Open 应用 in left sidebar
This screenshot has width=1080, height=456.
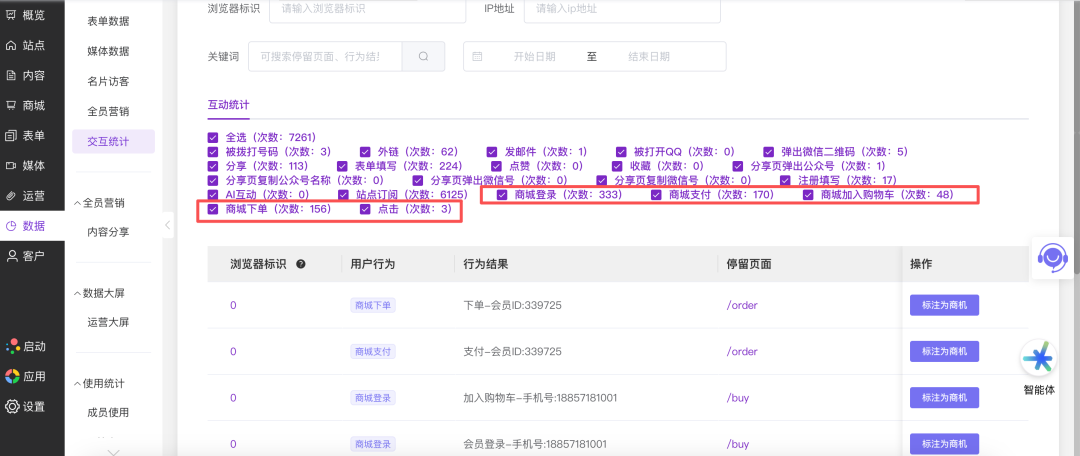(26, 376)
